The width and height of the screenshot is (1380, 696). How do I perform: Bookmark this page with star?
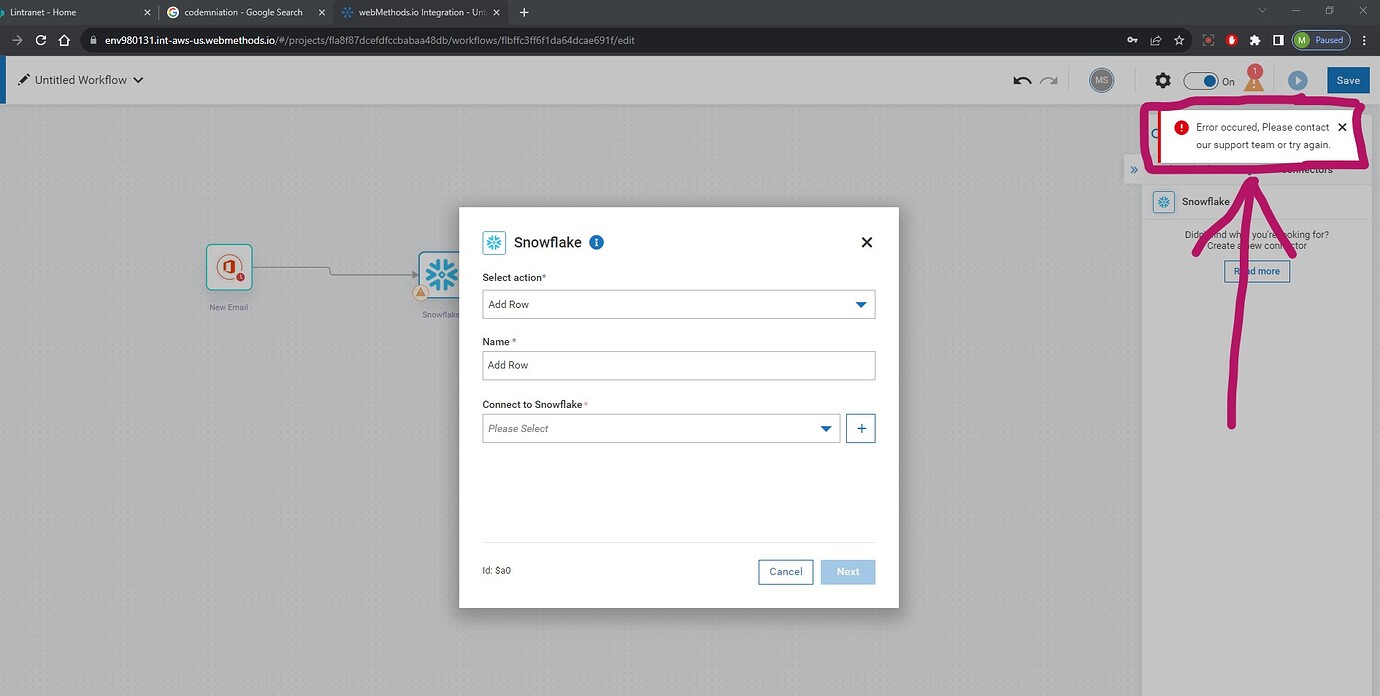click(x=1179, y=40)
